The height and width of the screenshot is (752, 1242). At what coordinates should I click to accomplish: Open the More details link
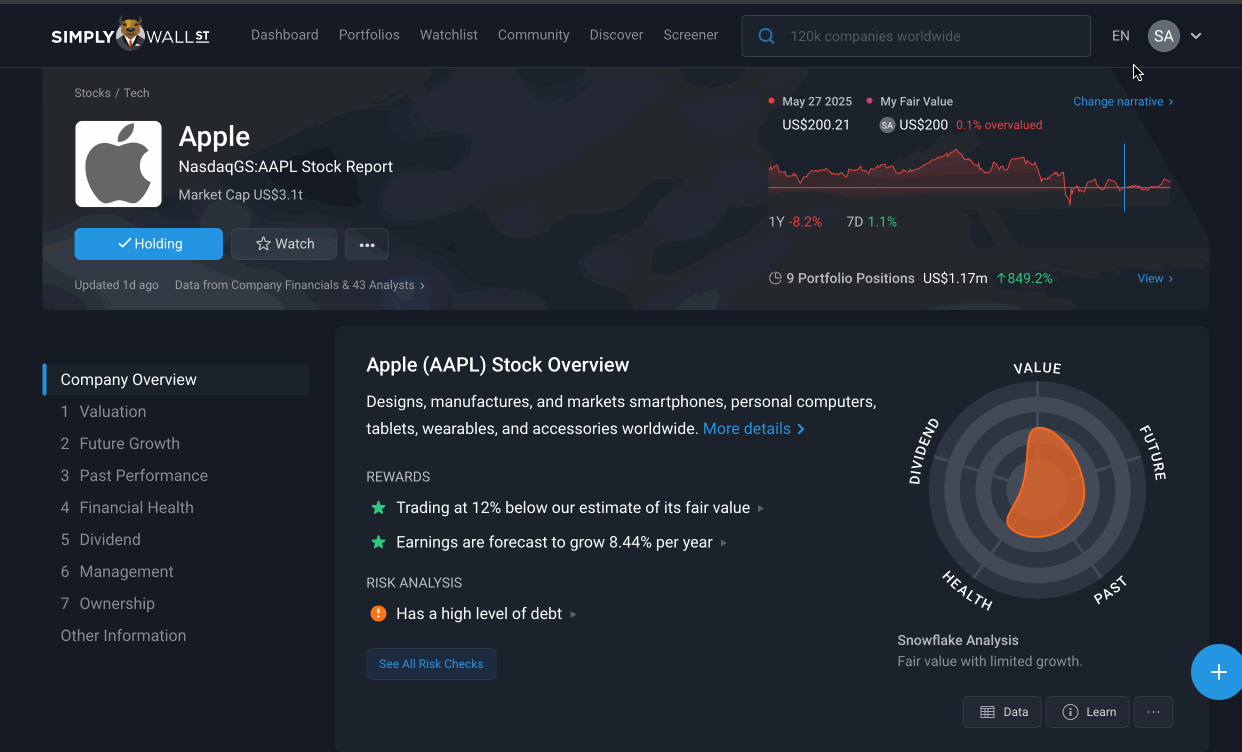[x=754, y=428]
